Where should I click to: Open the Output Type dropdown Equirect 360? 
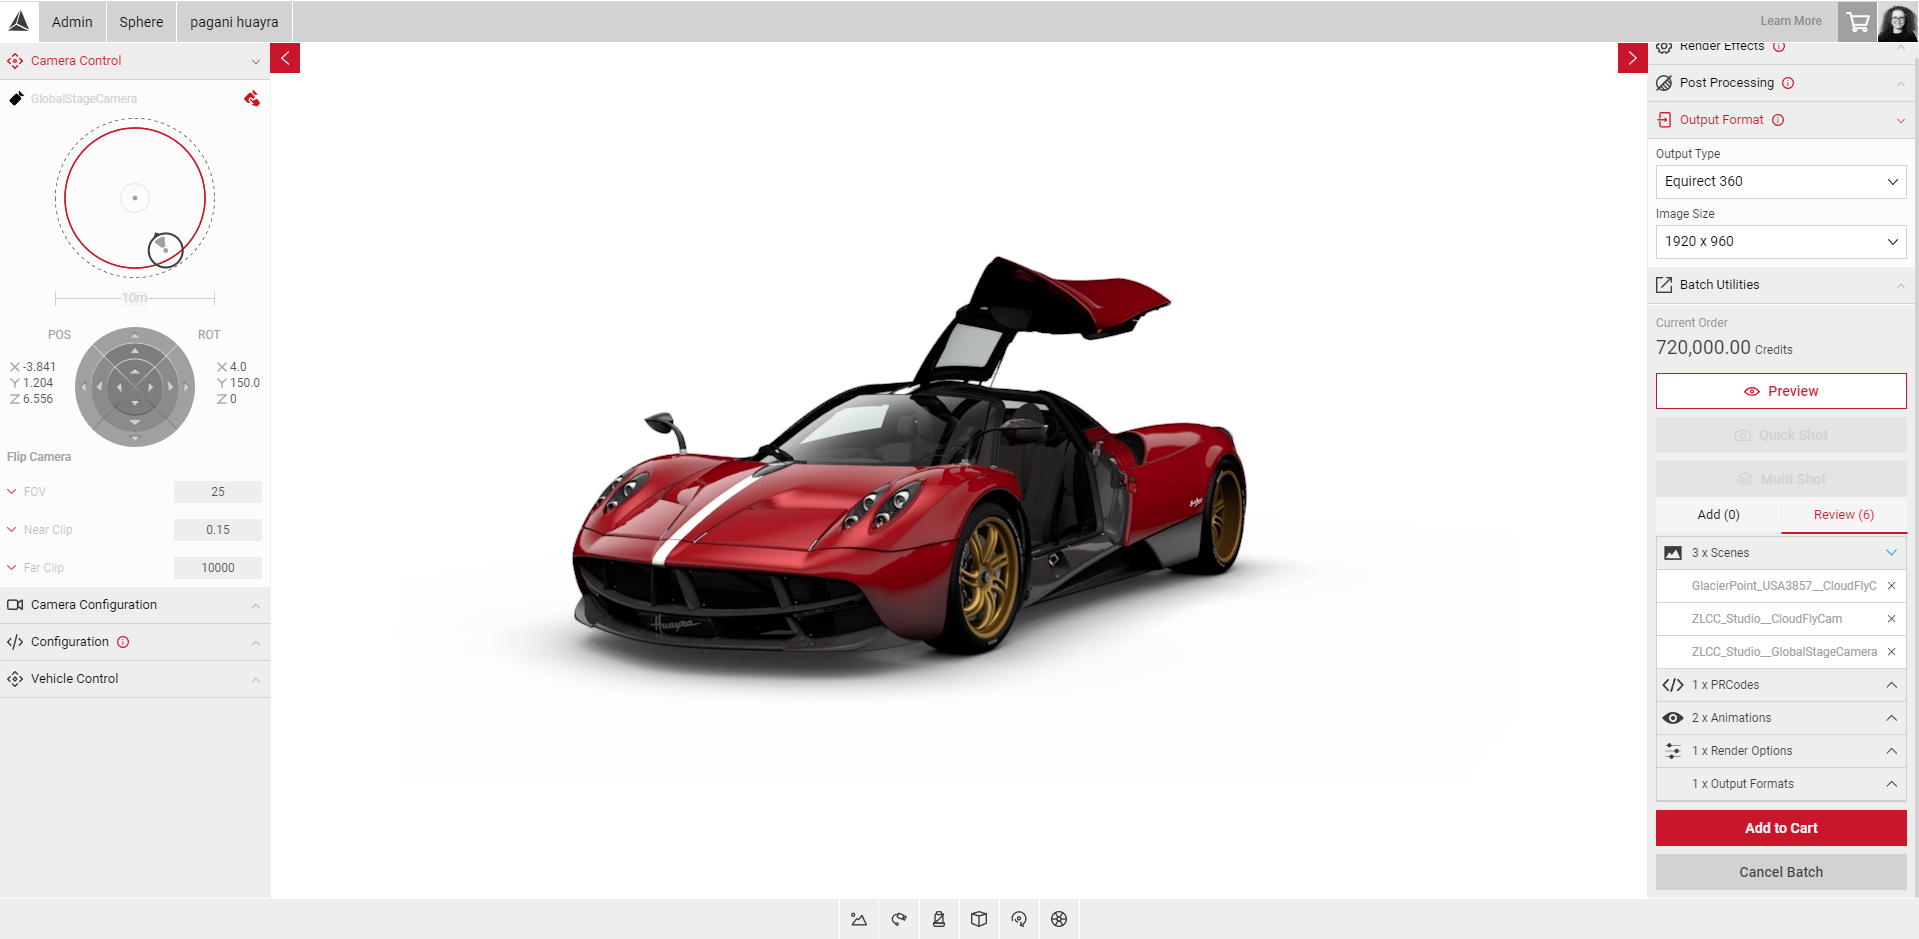(x=1781, y=182)
